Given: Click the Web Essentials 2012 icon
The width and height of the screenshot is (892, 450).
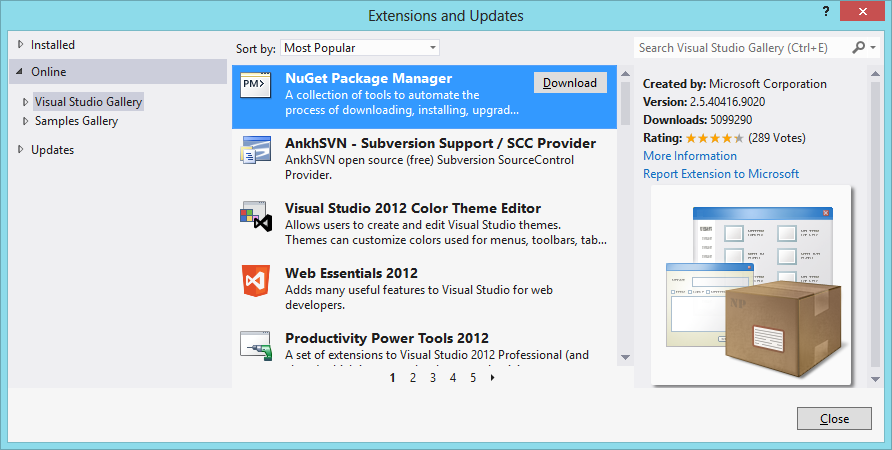Looking at the screenshot, I should 255,281.
